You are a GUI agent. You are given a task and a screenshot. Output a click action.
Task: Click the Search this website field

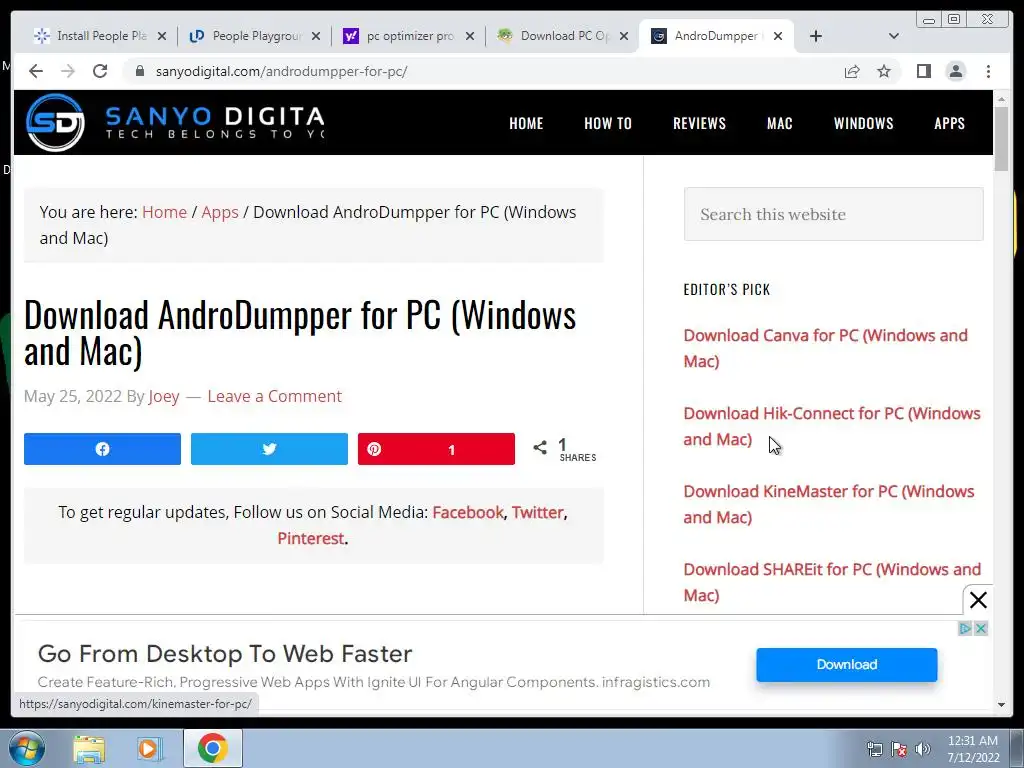pos(833,214)
